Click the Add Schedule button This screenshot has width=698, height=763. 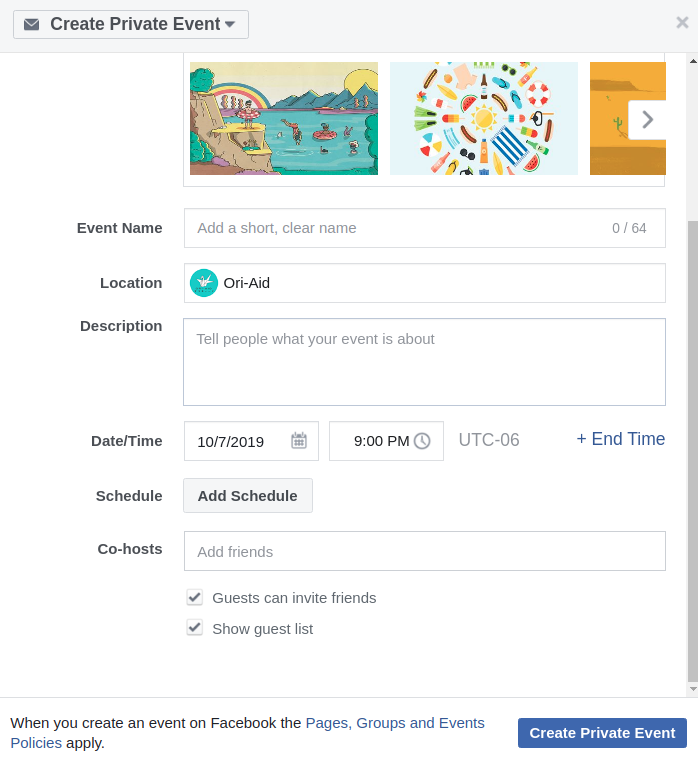247,496
